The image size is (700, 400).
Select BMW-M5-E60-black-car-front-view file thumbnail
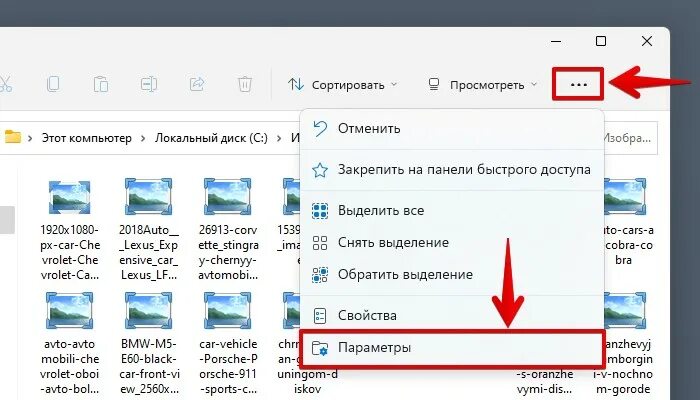148,311
